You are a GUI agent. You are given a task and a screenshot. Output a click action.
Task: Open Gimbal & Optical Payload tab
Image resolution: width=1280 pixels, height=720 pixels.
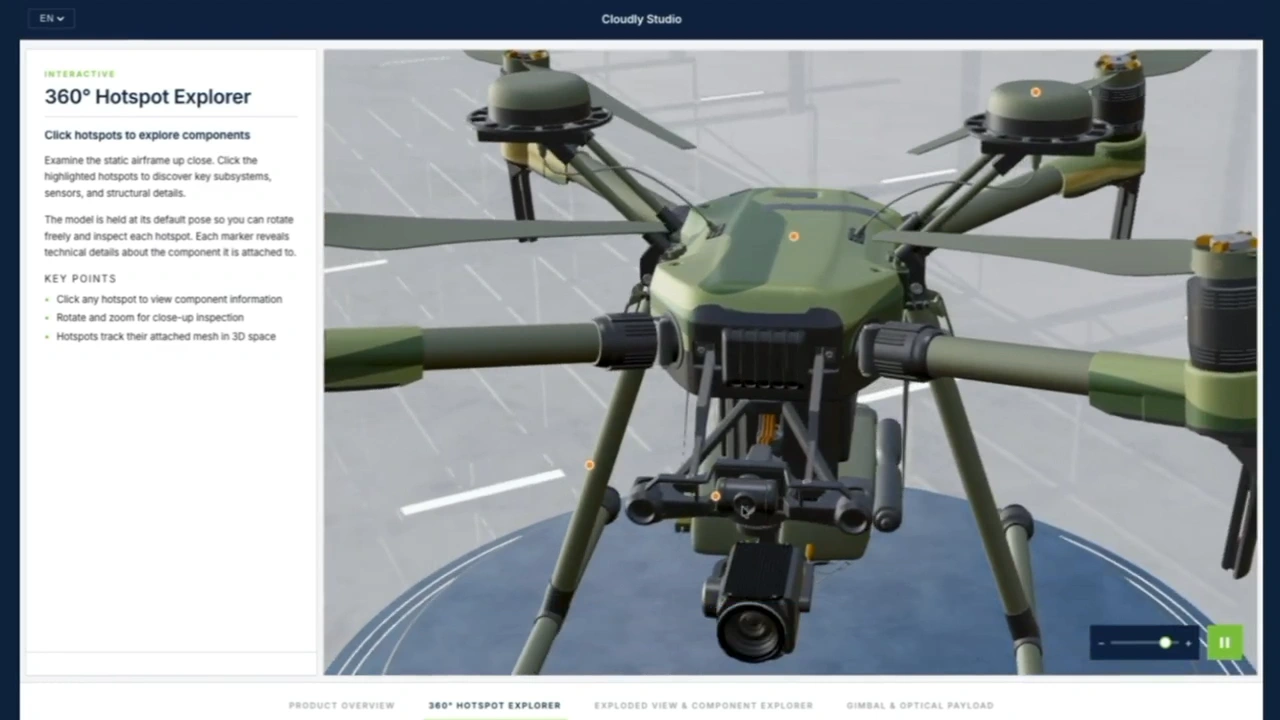(x=919, y=705)
